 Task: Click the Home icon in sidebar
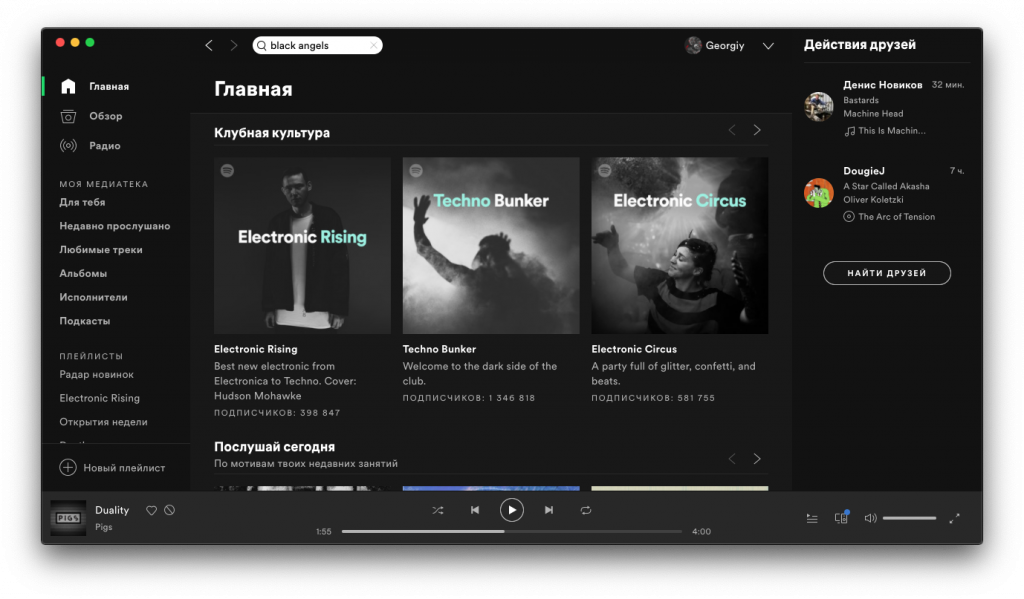coord(68,86)
